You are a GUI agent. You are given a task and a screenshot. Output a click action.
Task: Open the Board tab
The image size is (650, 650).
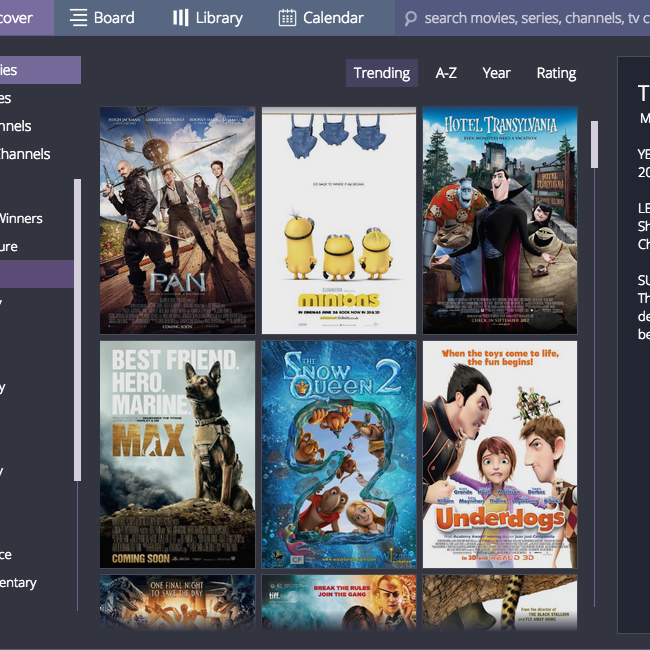point(102,18)
